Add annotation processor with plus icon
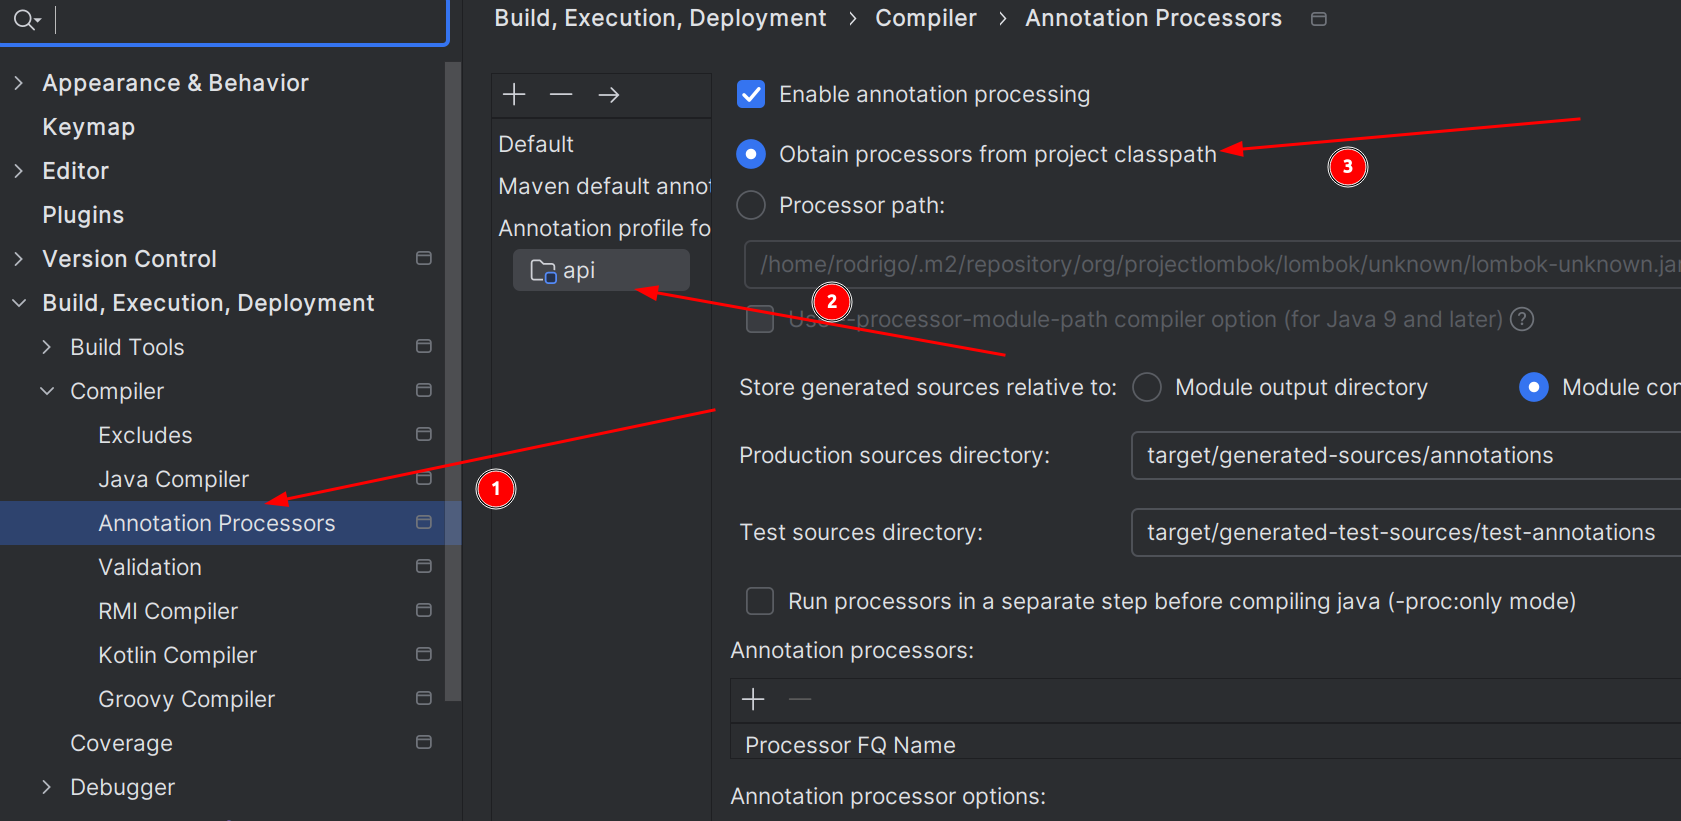The image size is (1681, 821). click(753, 699)
